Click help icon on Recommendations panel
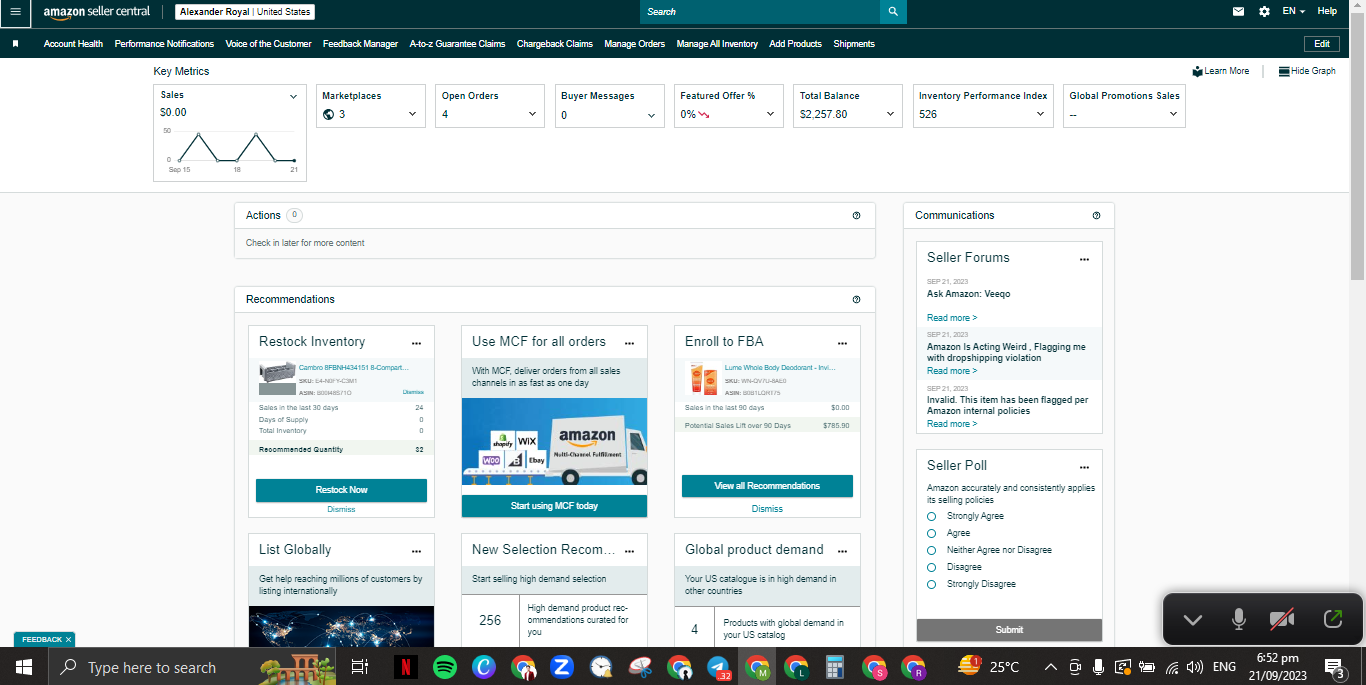Image resolution: width=1366 pixels, height=685 pixels. (856, 299)
